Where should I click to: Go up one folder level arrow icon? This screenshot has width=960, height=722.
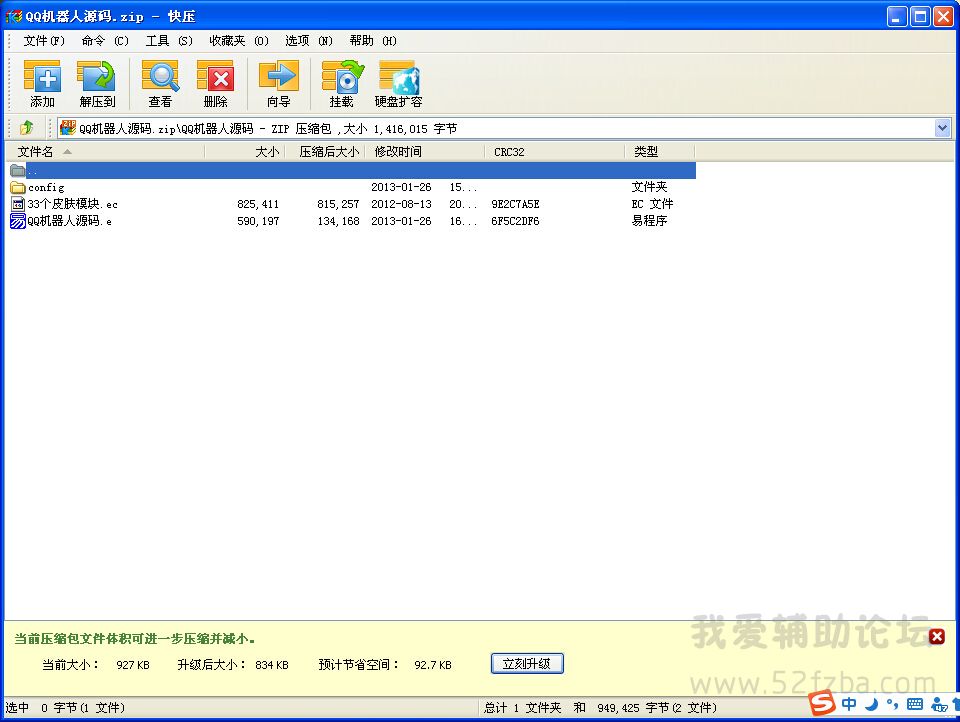[26, 128]
